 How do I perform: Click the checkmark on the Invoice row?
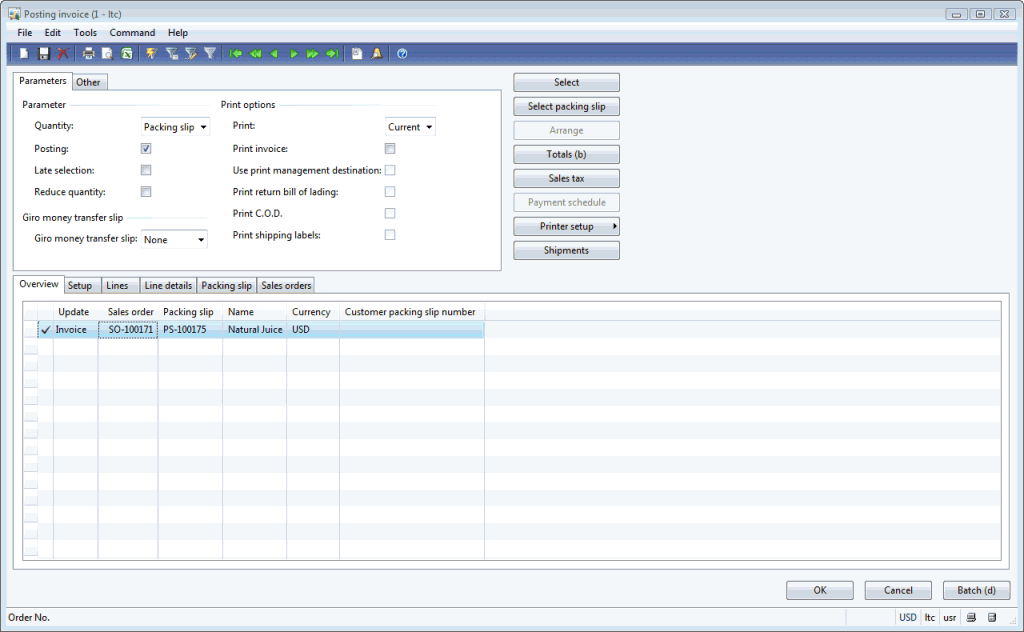coord(45,330)
